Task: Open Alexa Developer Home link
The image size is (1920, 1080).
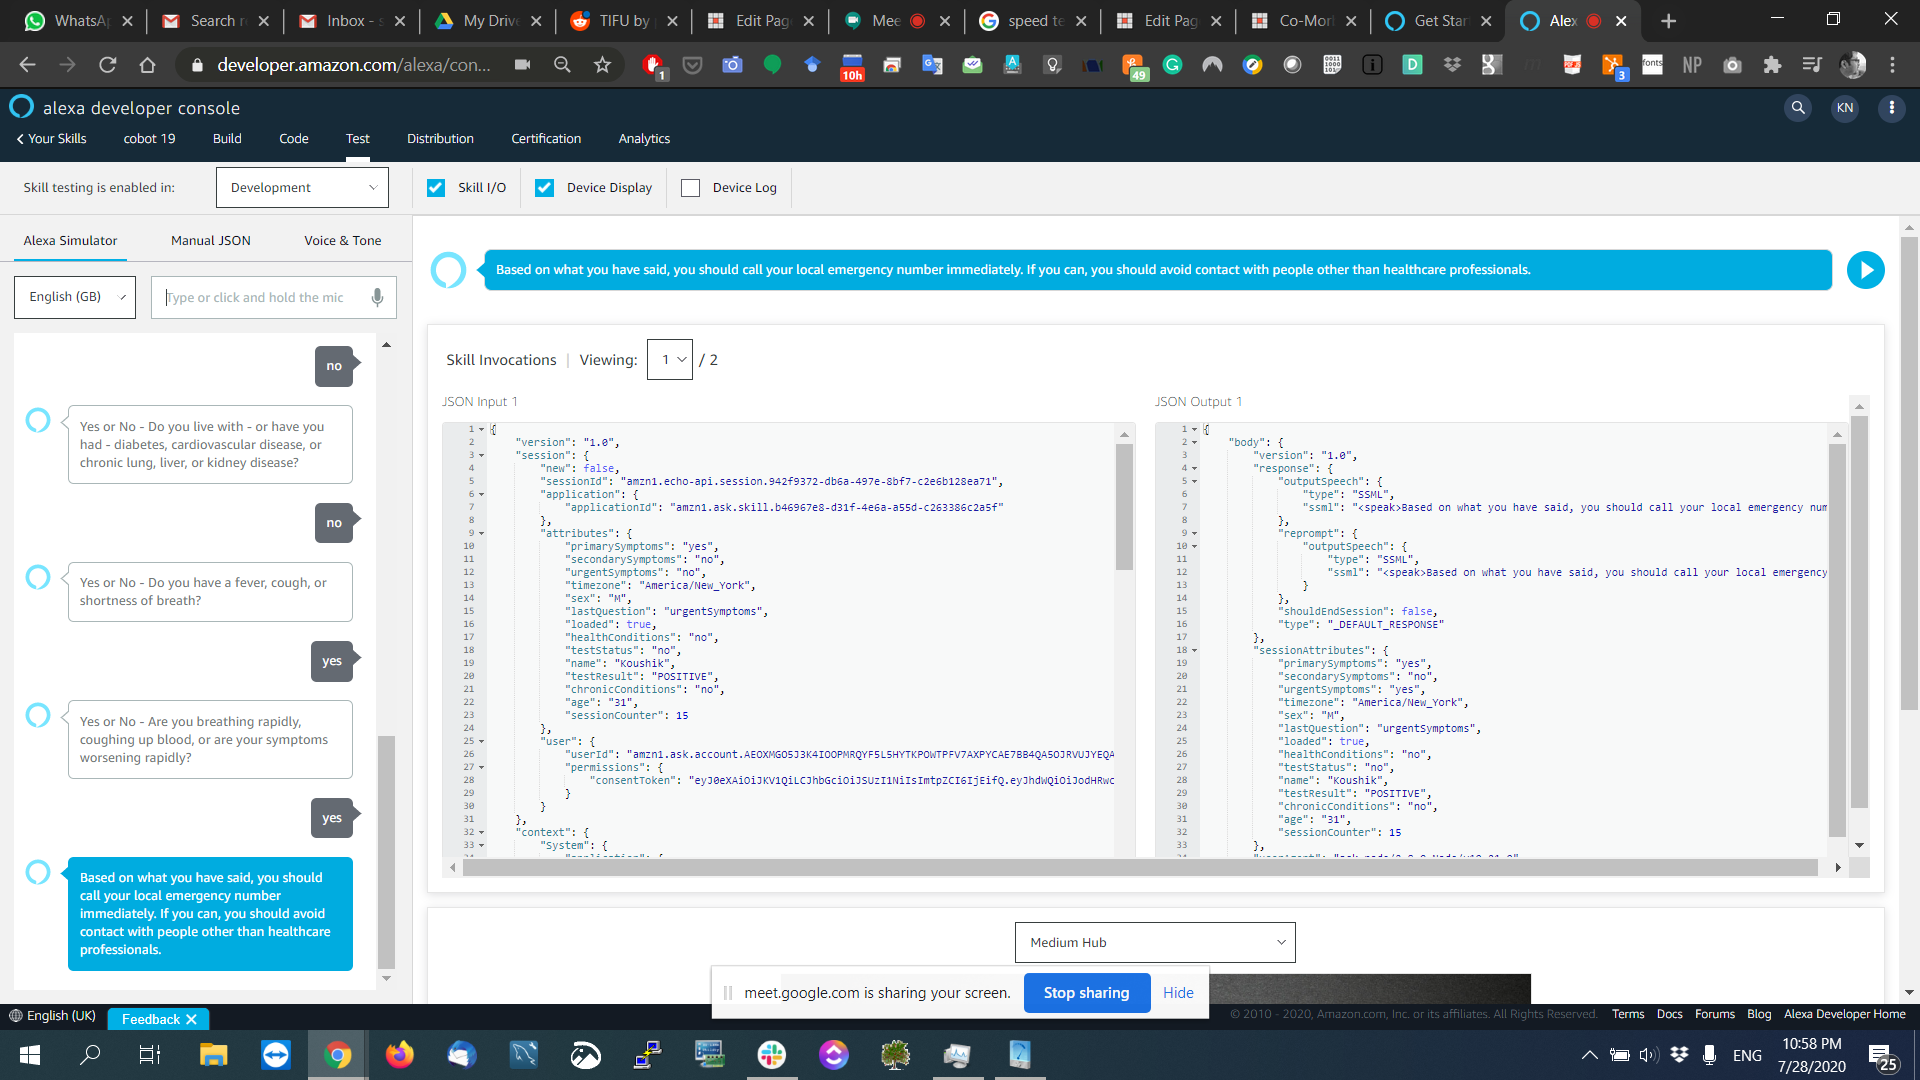Action: (1845, 1014)
